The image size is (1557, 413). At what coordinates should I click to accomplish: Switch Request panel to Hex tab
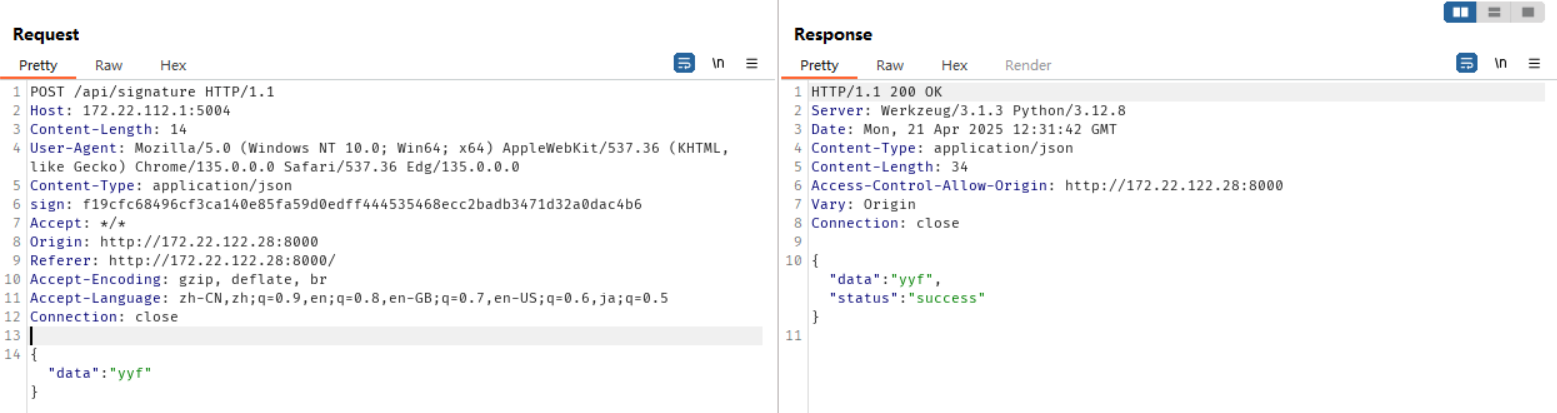(x=173, y=65)
